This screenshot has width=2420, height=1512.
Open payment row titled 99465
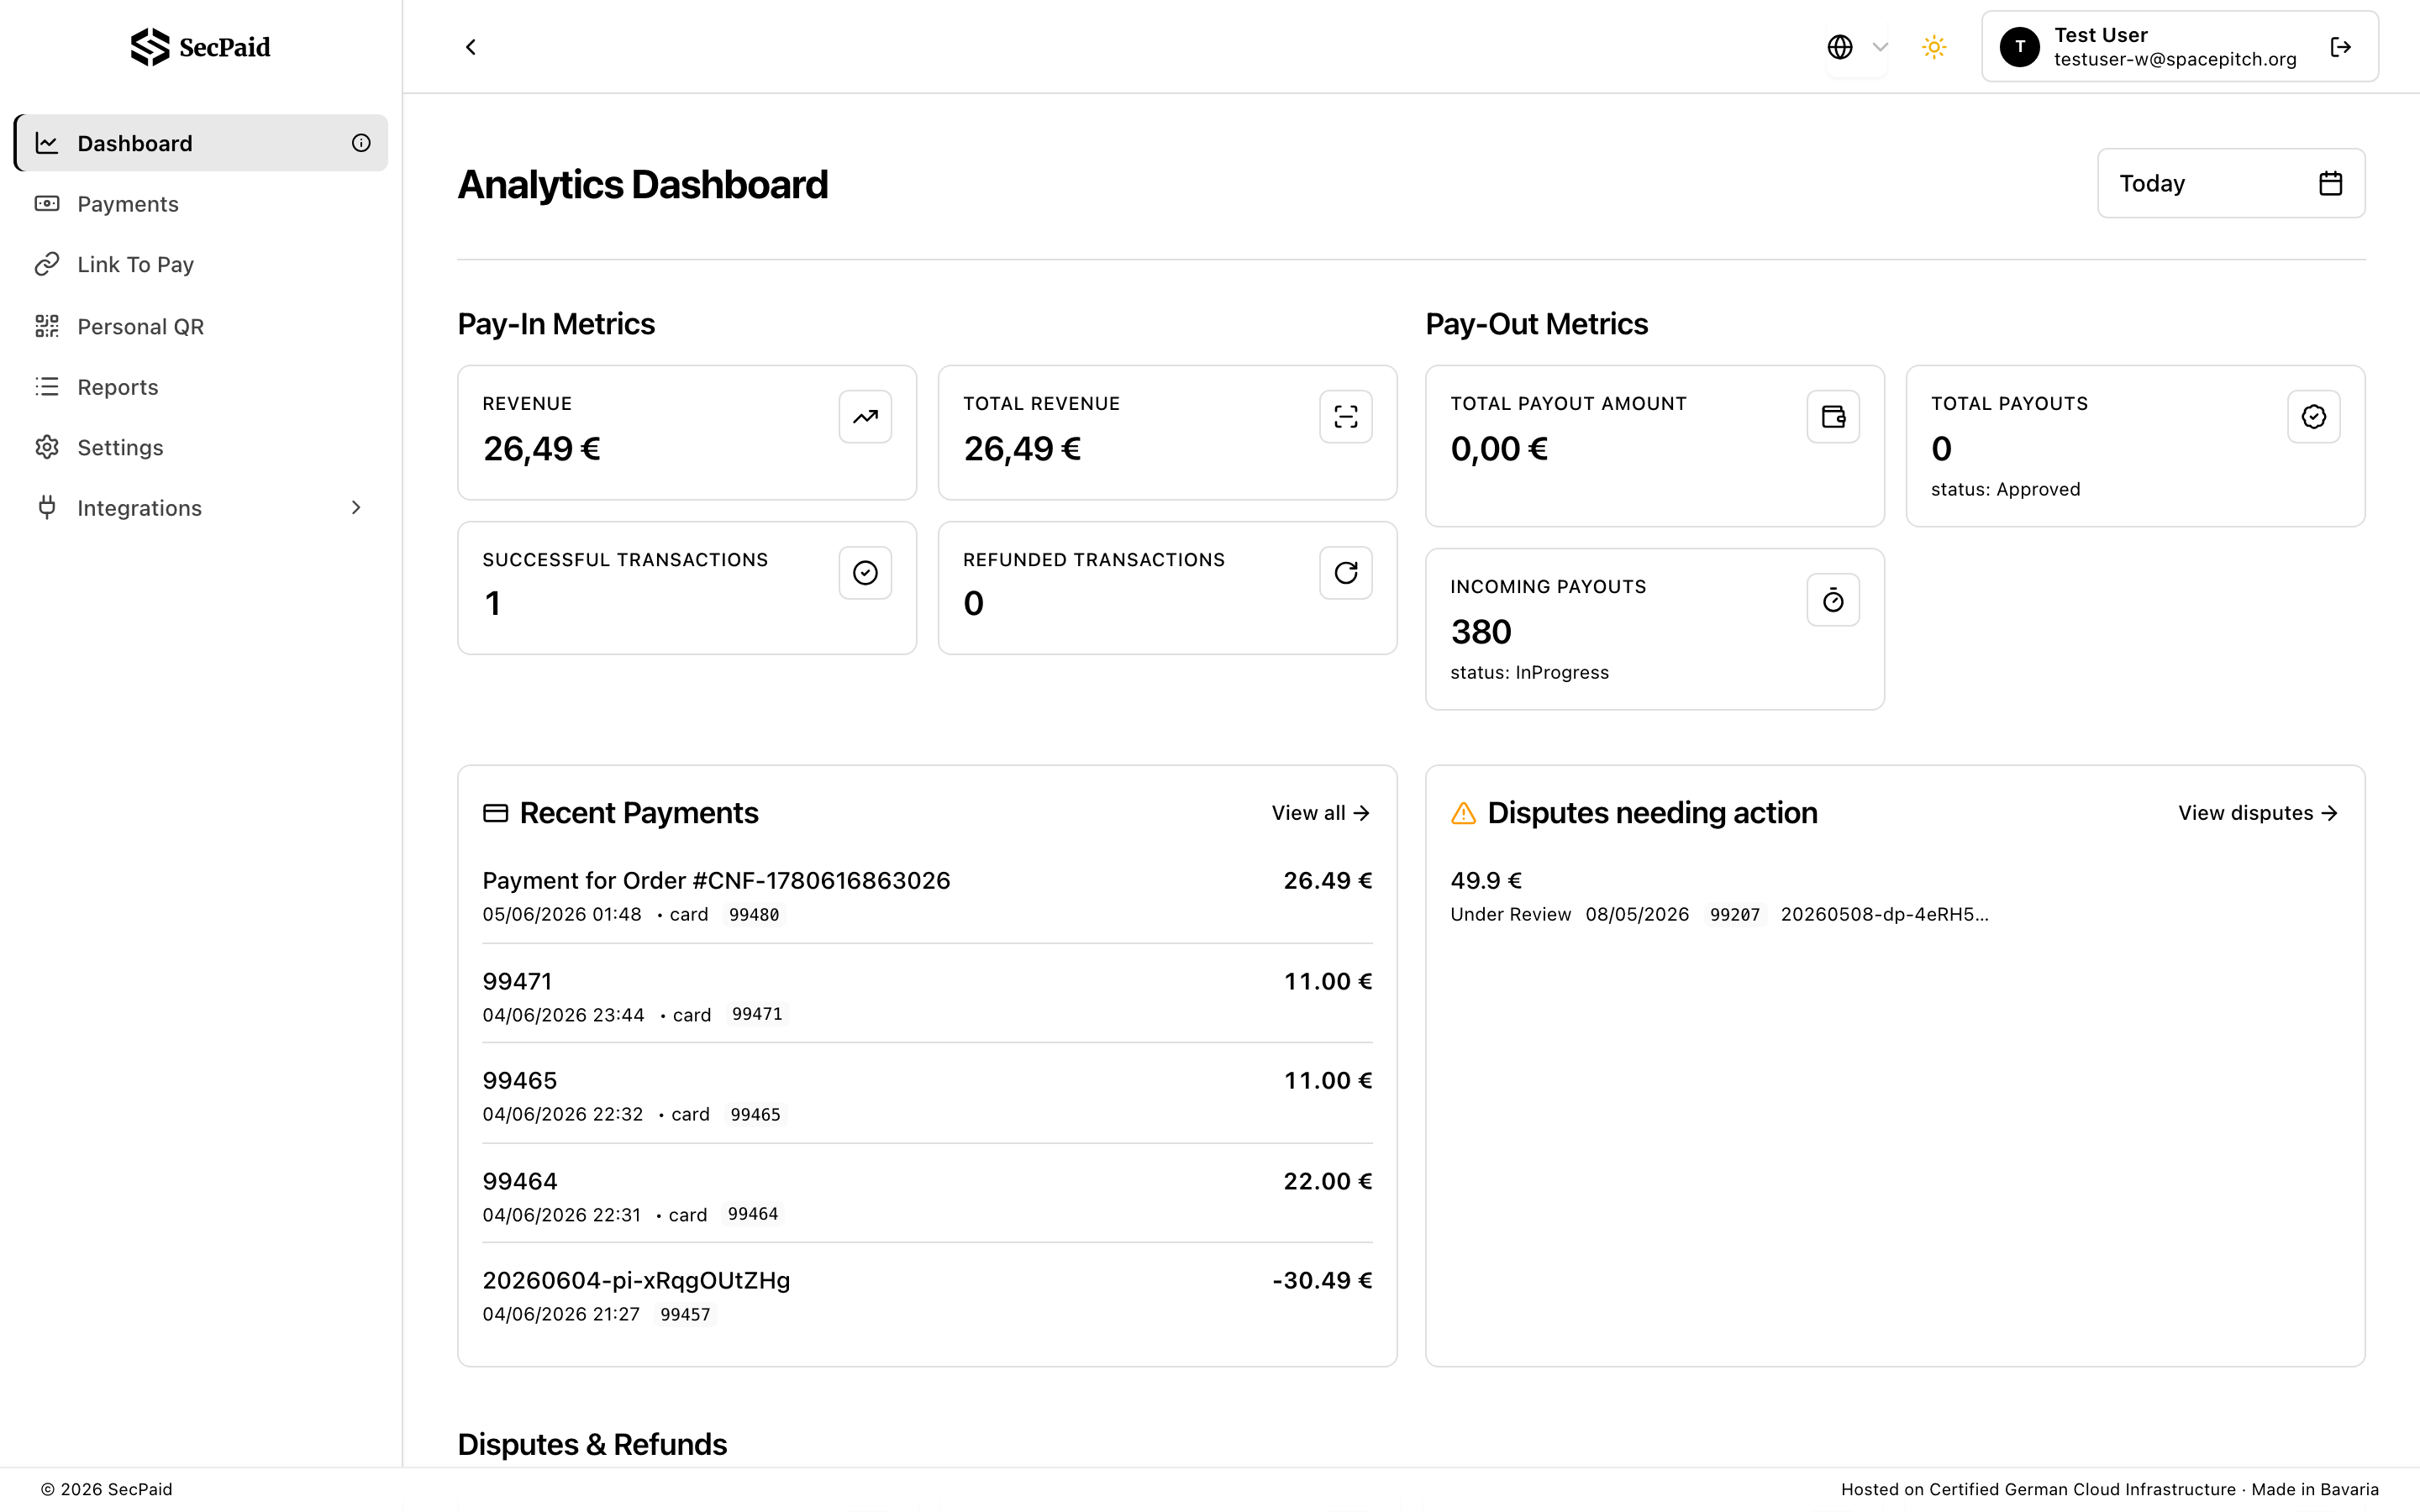pyautogui.click(x=927, y=1096)
